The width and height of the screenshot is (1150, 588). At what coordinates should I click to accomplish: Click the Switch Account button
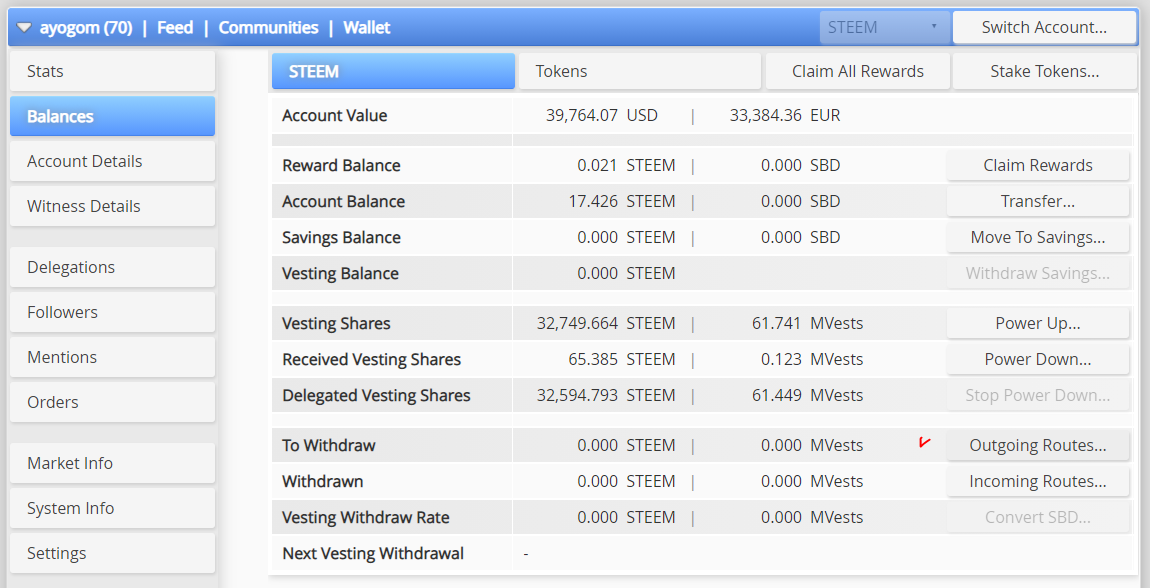(x=1044, y=28)
